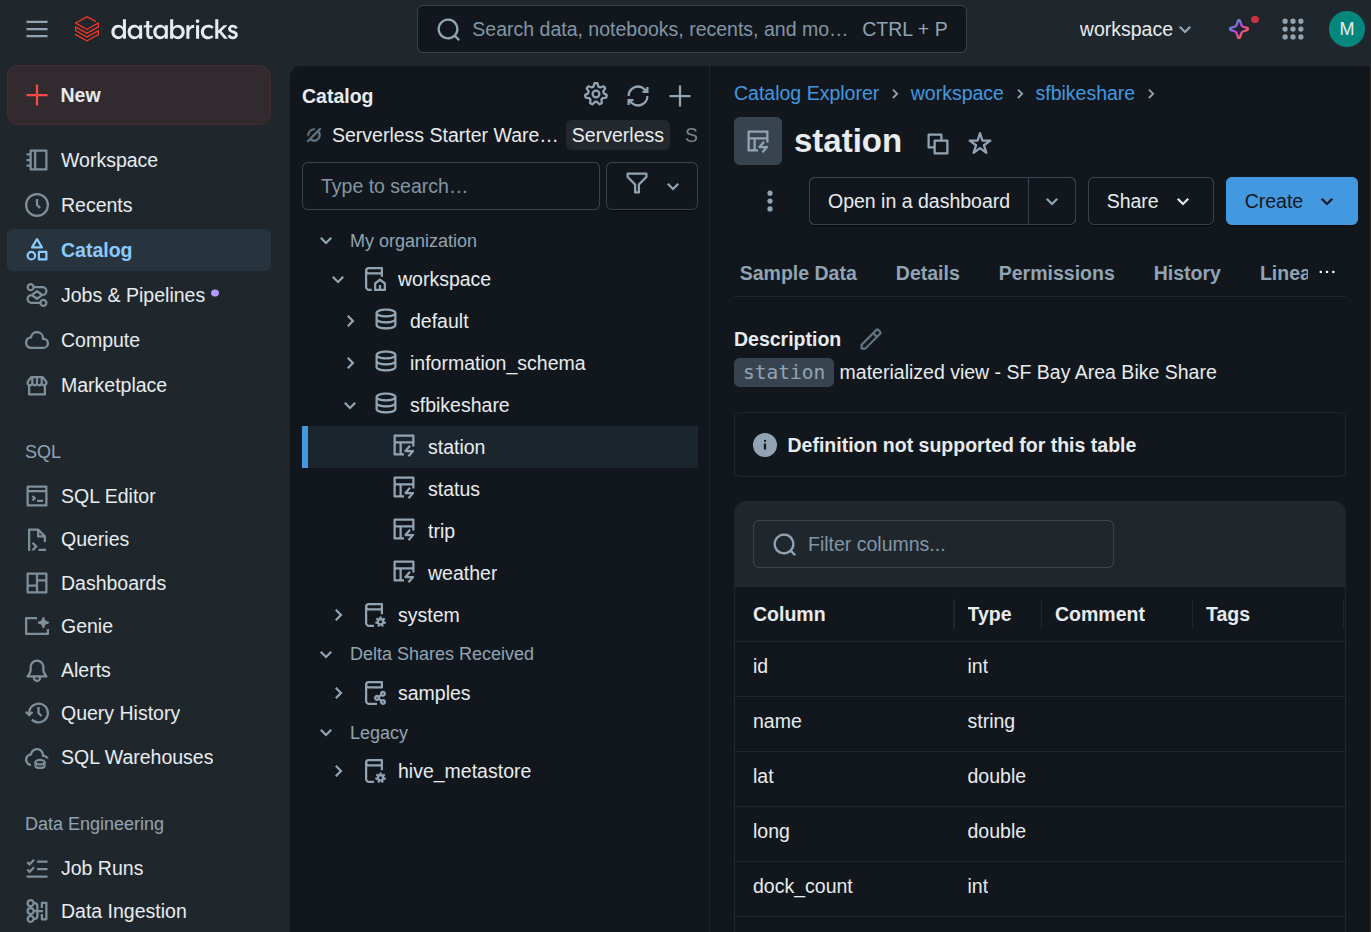Switch to the History tab
The width and height of the screenshot is (1371, 932).
coord(1186,273)
